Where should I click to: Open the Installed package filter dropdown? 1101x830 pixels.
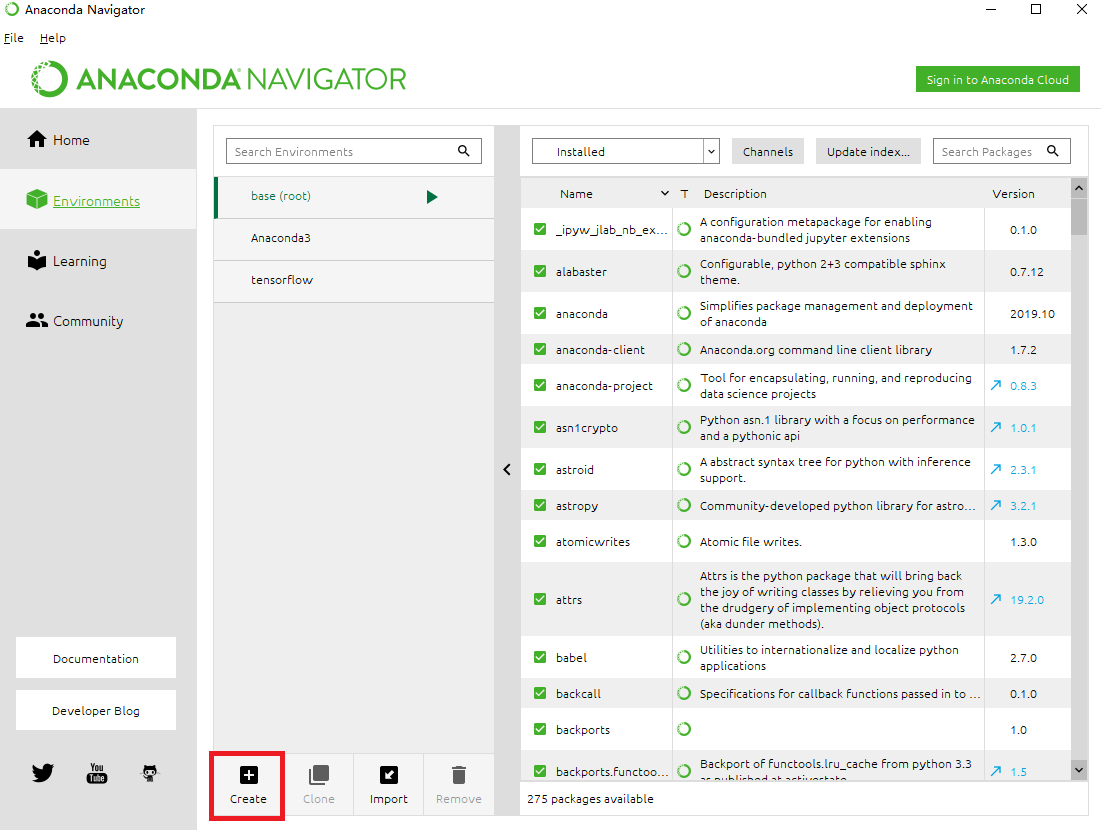pyautogui.click(x=626, y=151)
